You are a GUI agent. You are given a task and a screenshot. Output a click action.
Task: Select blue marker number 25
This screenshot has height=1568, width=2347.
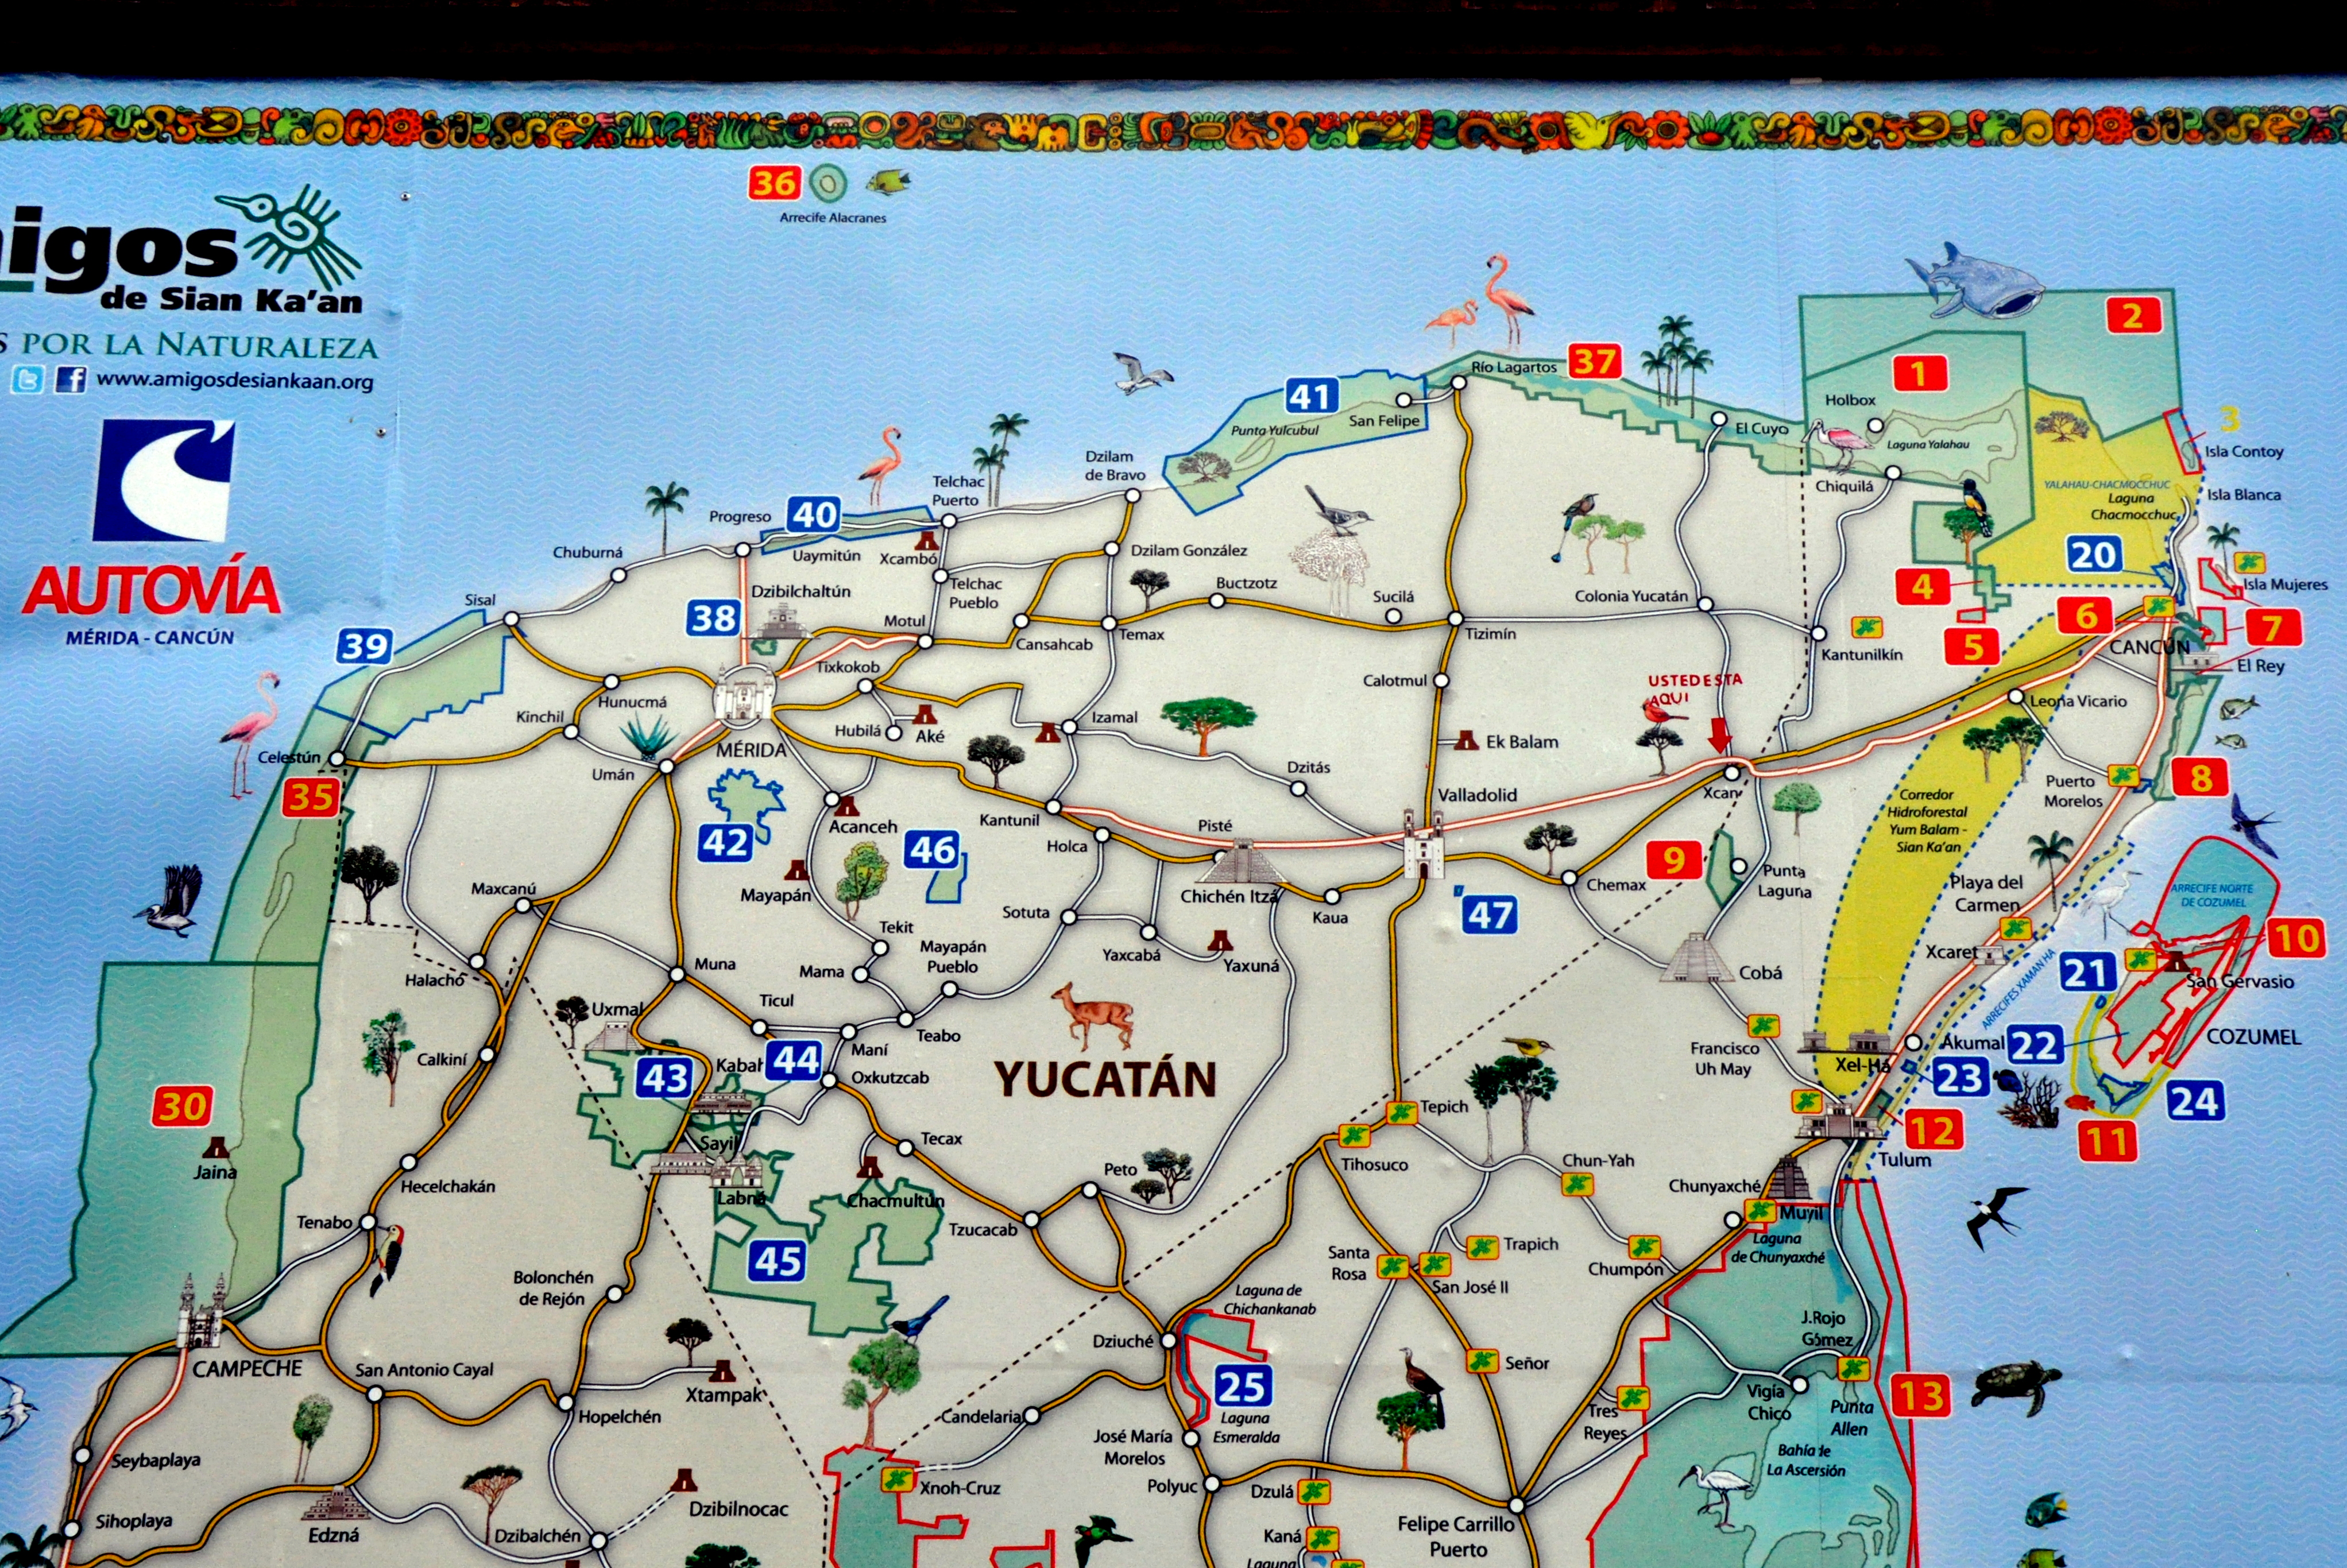coord(1243,1386)
